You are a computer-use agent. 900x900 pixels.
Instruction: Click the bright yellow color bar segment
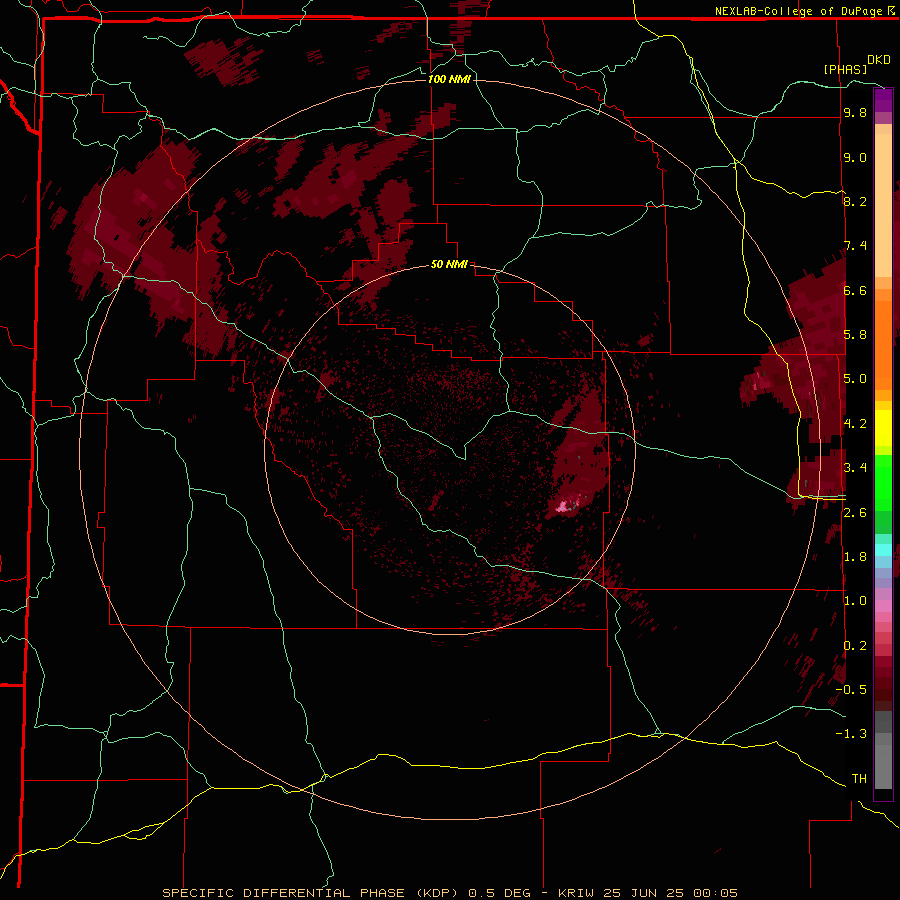point(883,428)
